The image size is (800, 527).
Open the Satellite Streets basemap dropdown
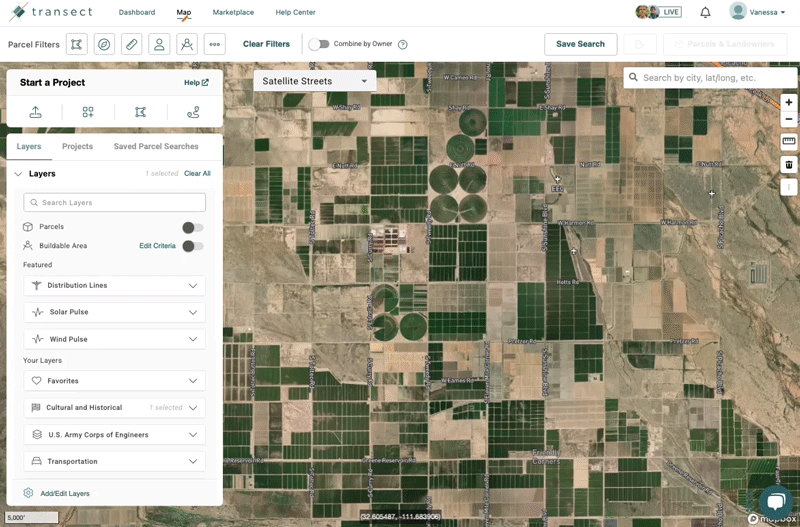click(x=314, y=81)
